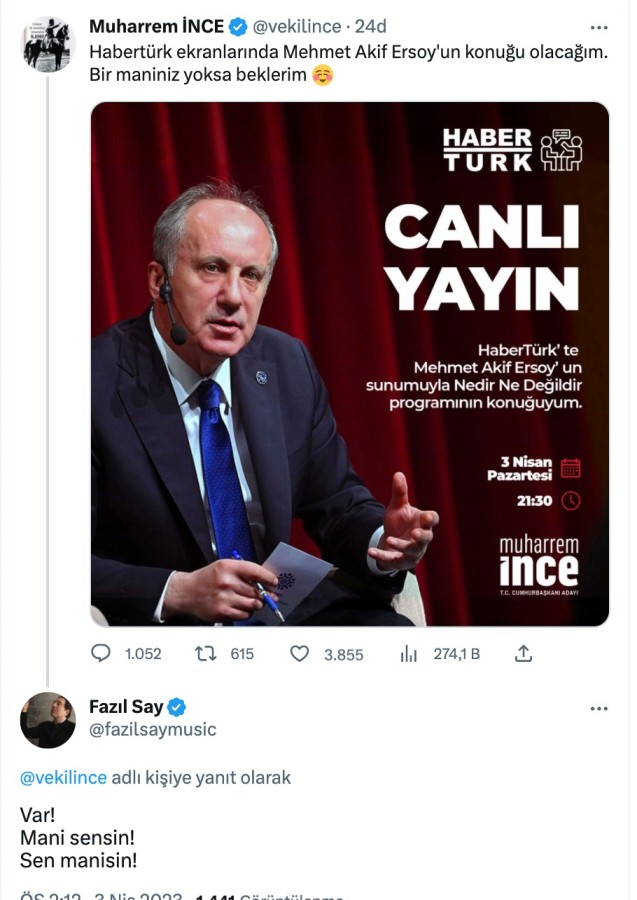637x900 pixels.
Task: Open more options on Fazıl Say reply
Action: tap(599, 708)
